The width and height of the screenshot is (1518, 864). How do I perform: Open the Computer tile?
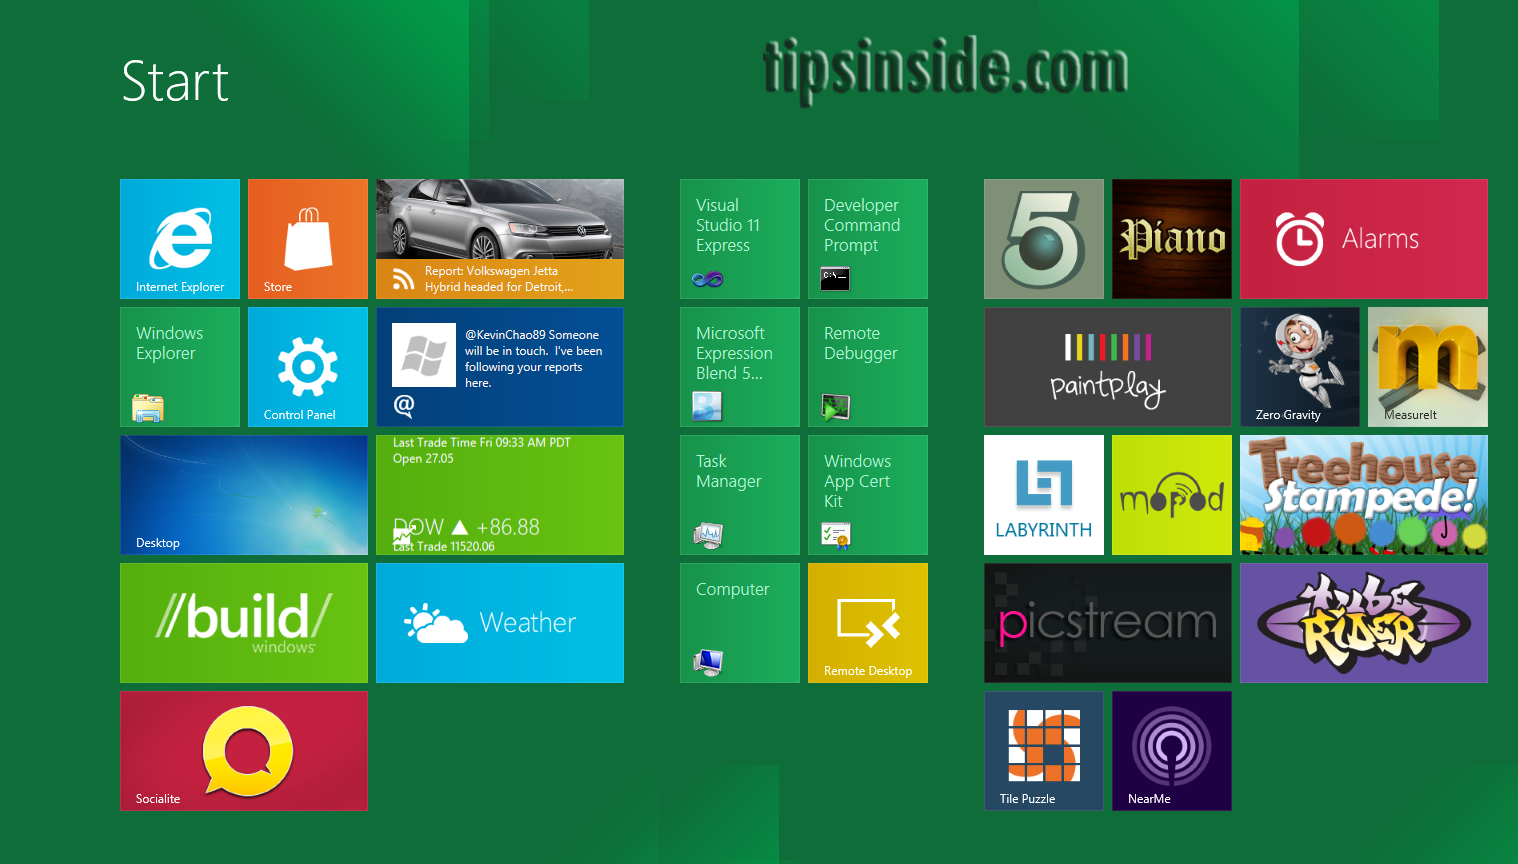pos(740,623)
